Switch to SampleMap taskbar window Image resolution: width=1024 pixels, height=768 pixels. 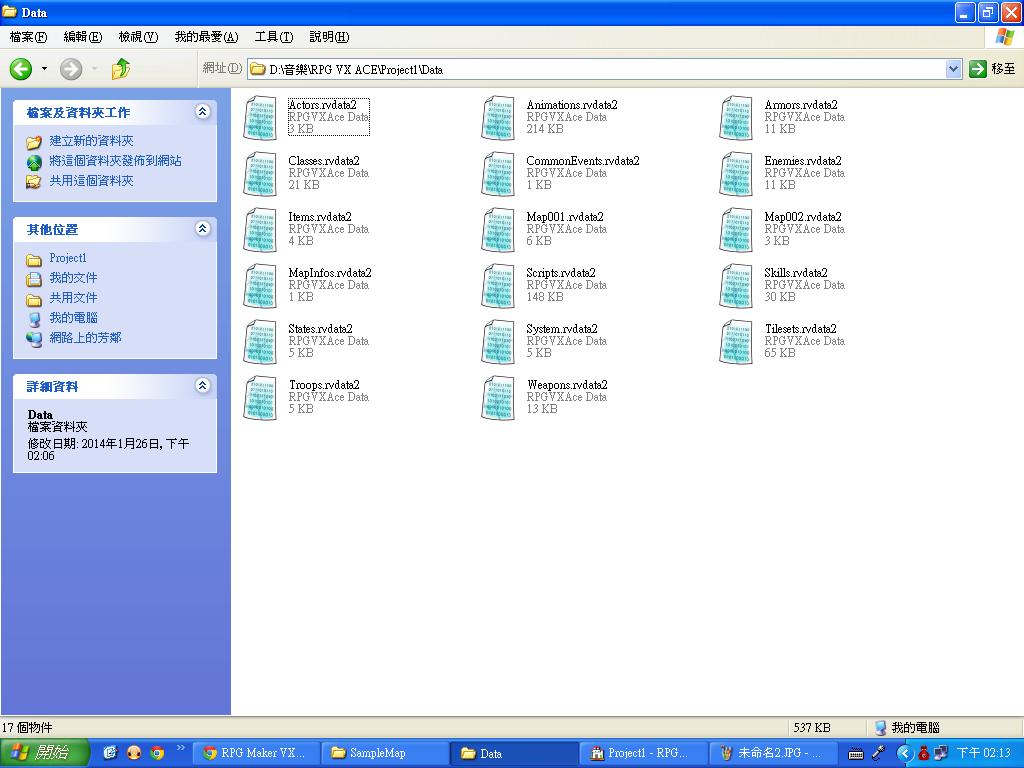pos(386,753)
